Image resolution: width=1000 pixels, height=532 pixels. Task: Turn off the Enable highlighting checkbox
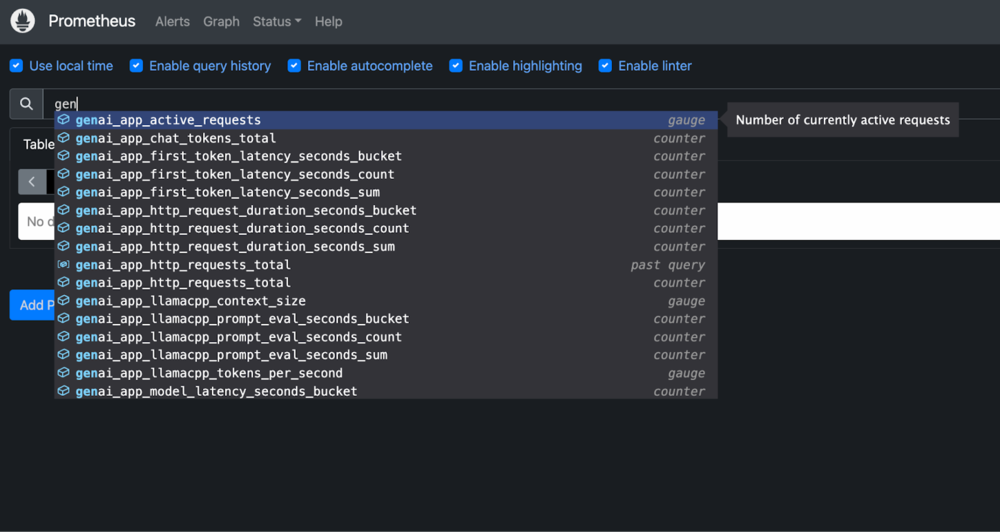click(x=456, y=66)
